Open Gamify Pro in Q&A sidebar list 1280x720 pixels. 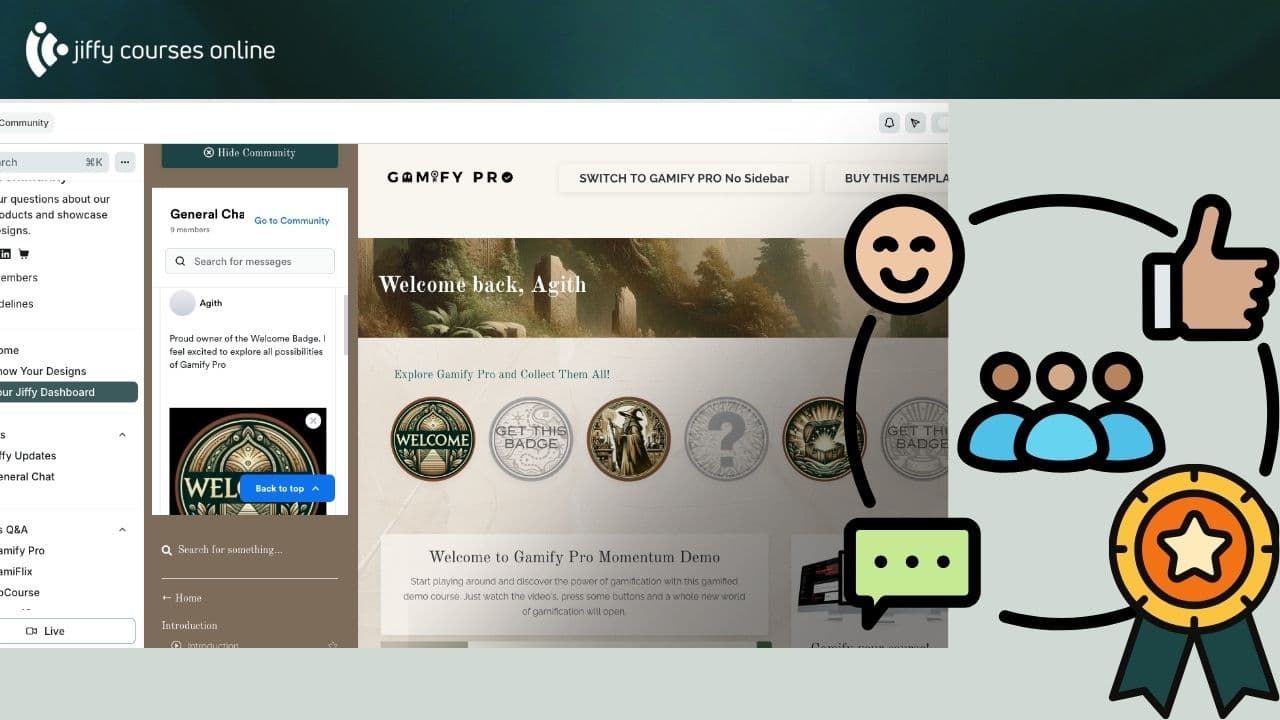point(23,551)
